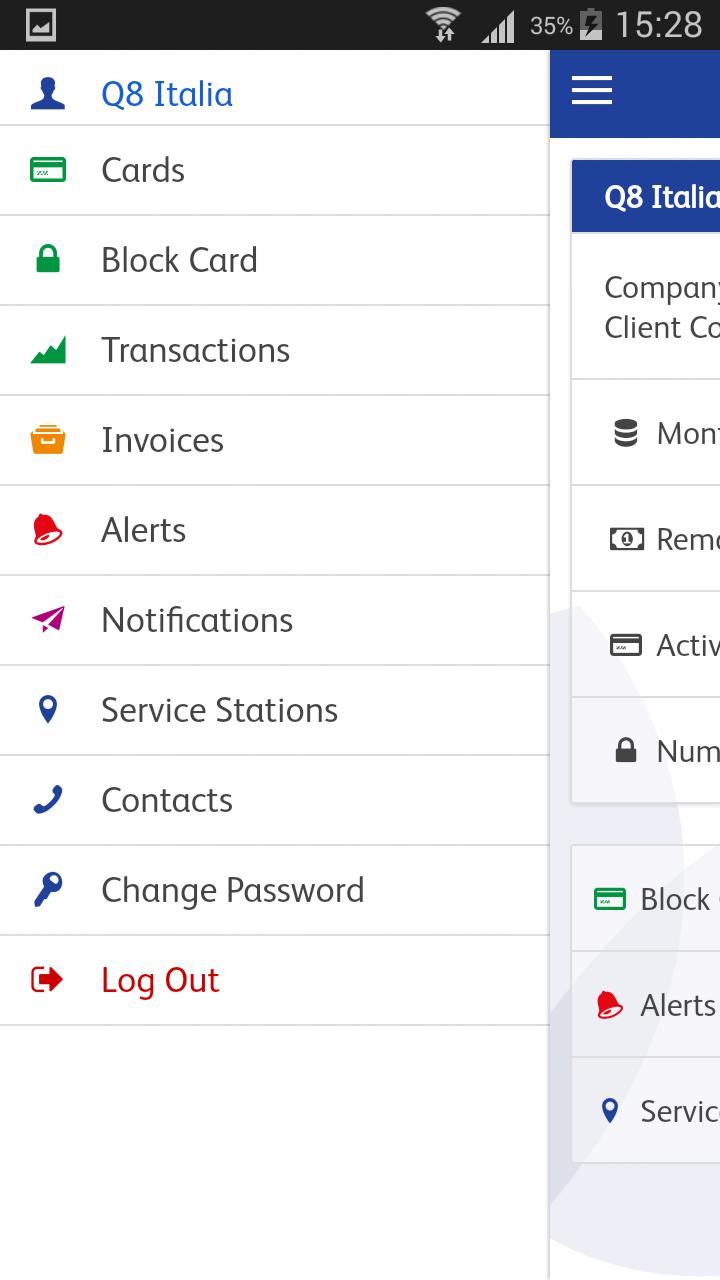
Task: Open the Q8 Italia profile entry
Action: (x=167, y=94)
